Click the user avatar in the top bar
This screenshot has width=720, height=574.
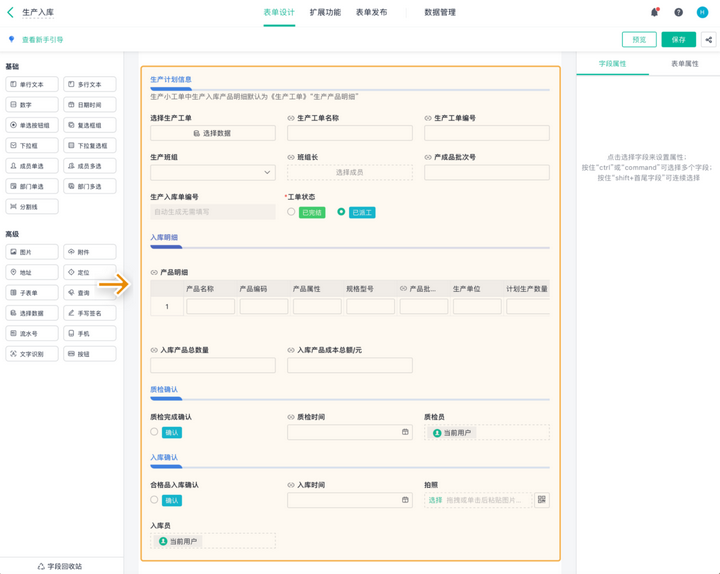pyautogui.click(x=702, y=13)
